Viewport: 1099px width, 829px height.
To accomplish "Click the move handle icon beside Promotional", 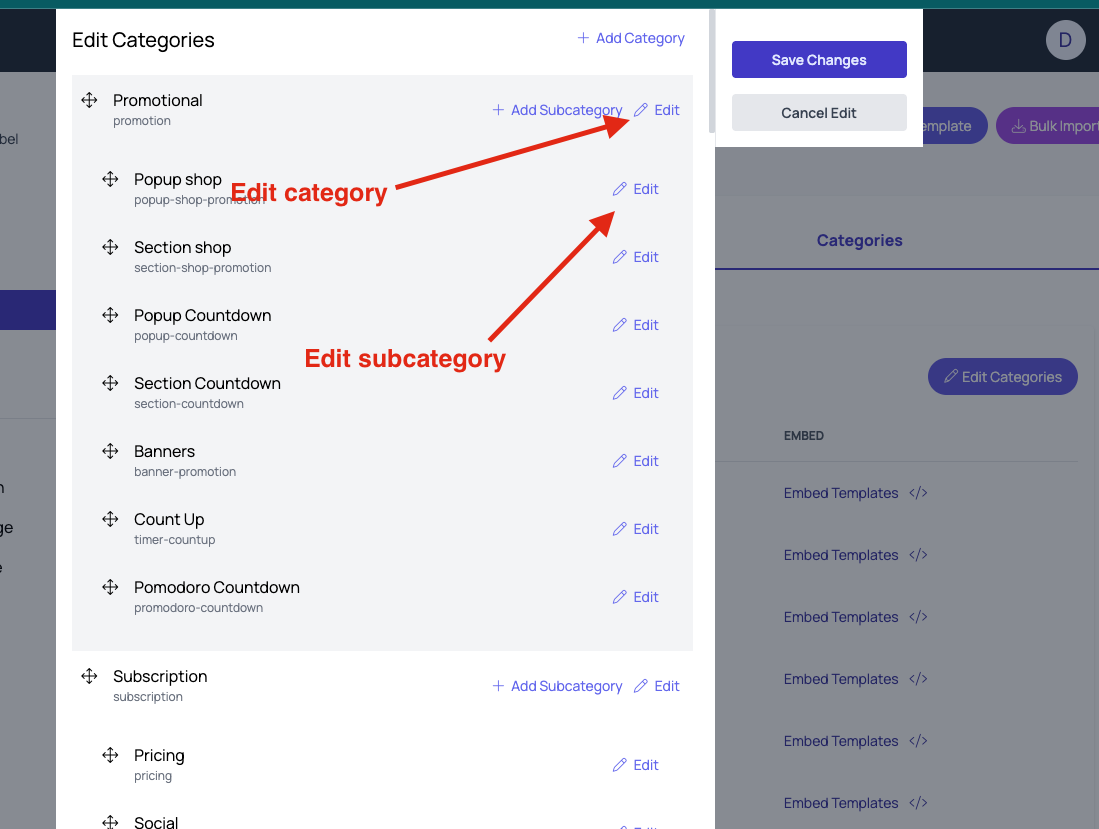I will 89,100.
